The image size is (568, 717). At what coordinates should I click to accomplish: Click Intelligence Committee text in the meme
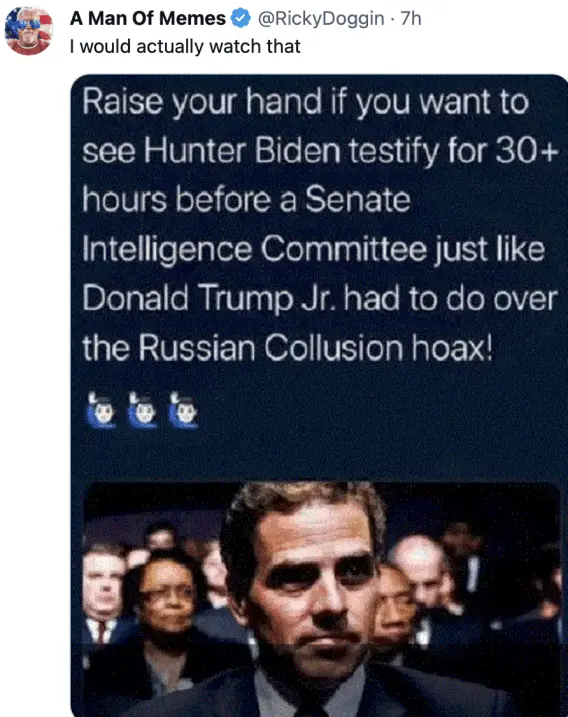254,249
